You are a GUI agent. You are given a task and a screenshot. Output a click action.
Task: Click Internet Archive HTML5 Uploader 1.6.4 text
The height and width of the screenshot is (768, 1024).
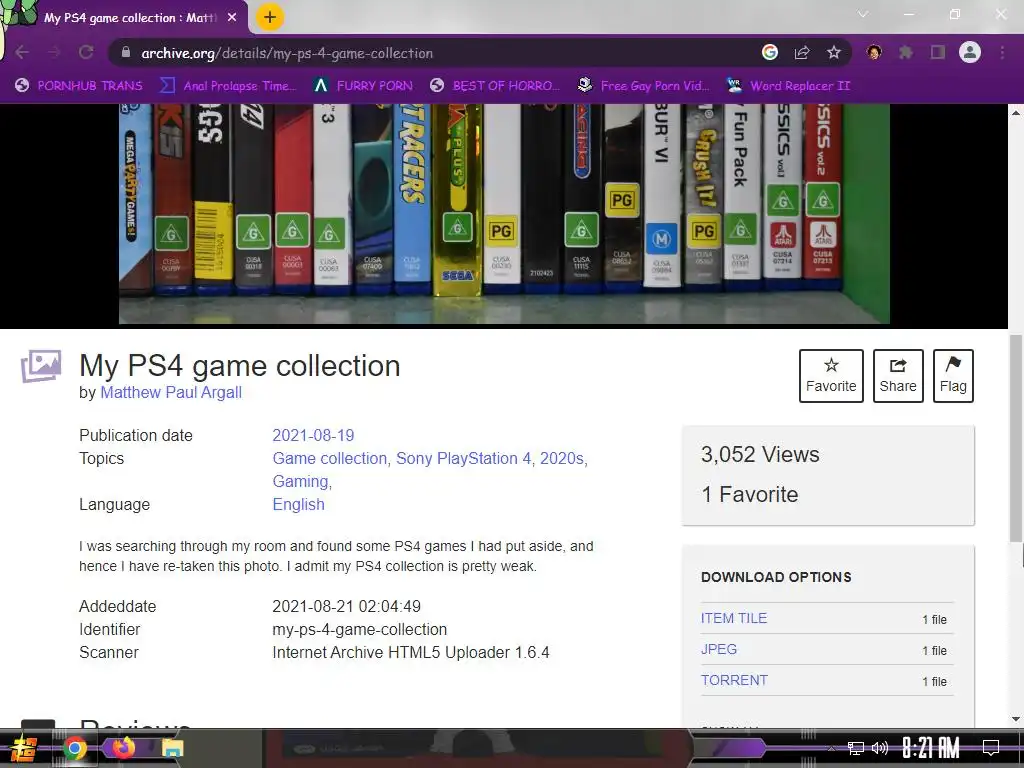[x=411, y=652]
